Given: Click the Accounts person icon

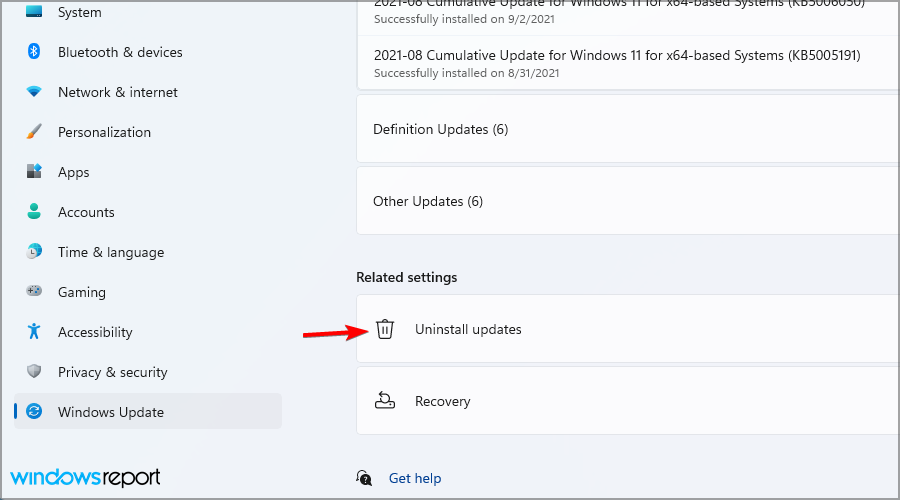Looking at the screenshot, I should (34, 212).
